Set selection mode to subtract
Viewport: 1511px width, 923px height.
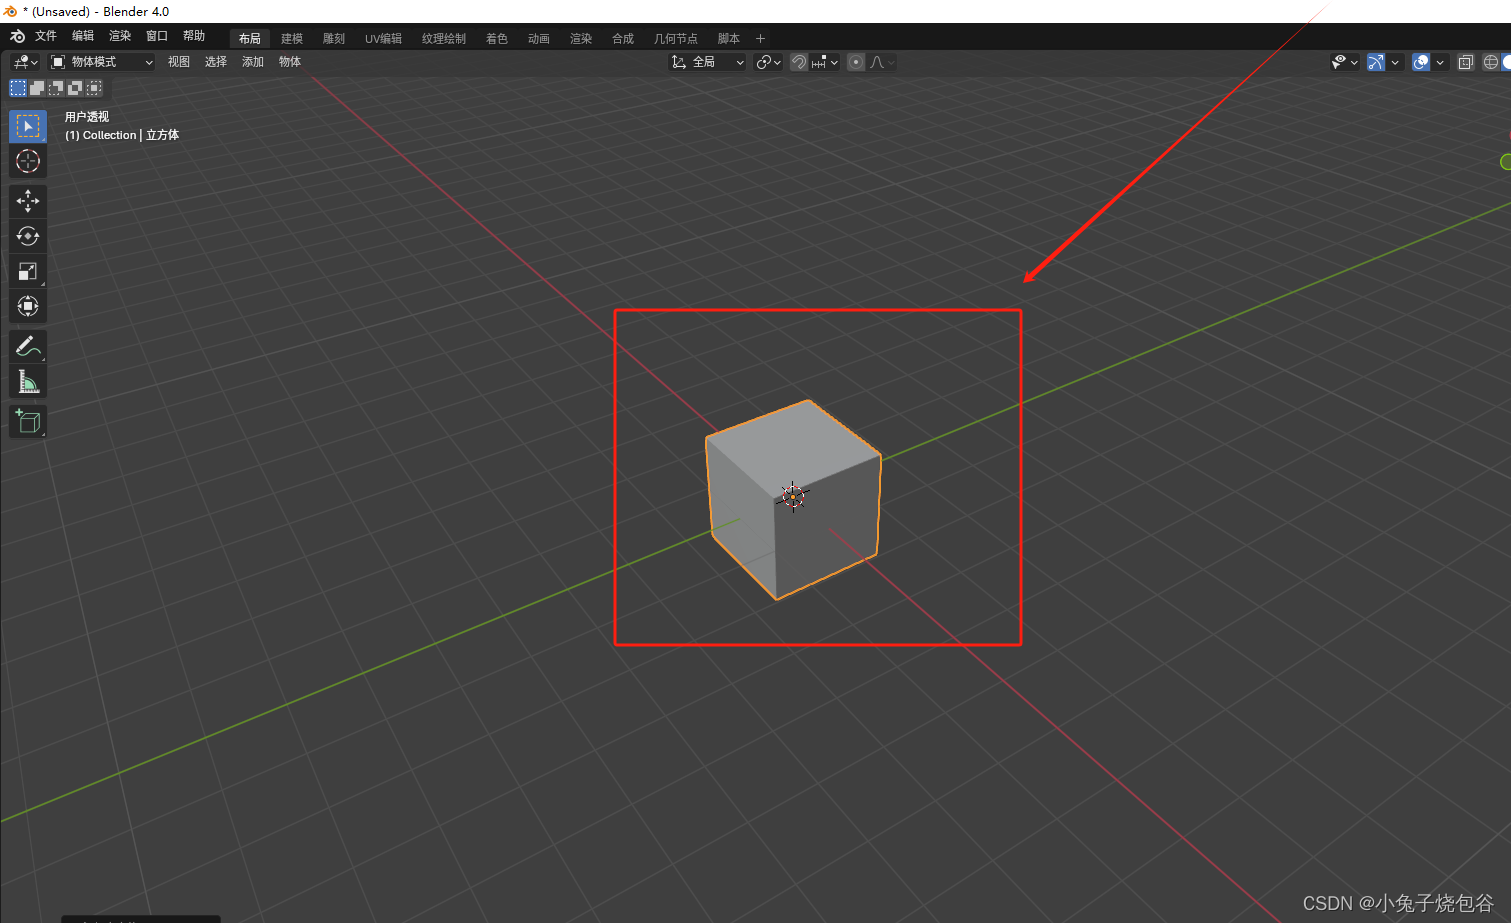56,88
